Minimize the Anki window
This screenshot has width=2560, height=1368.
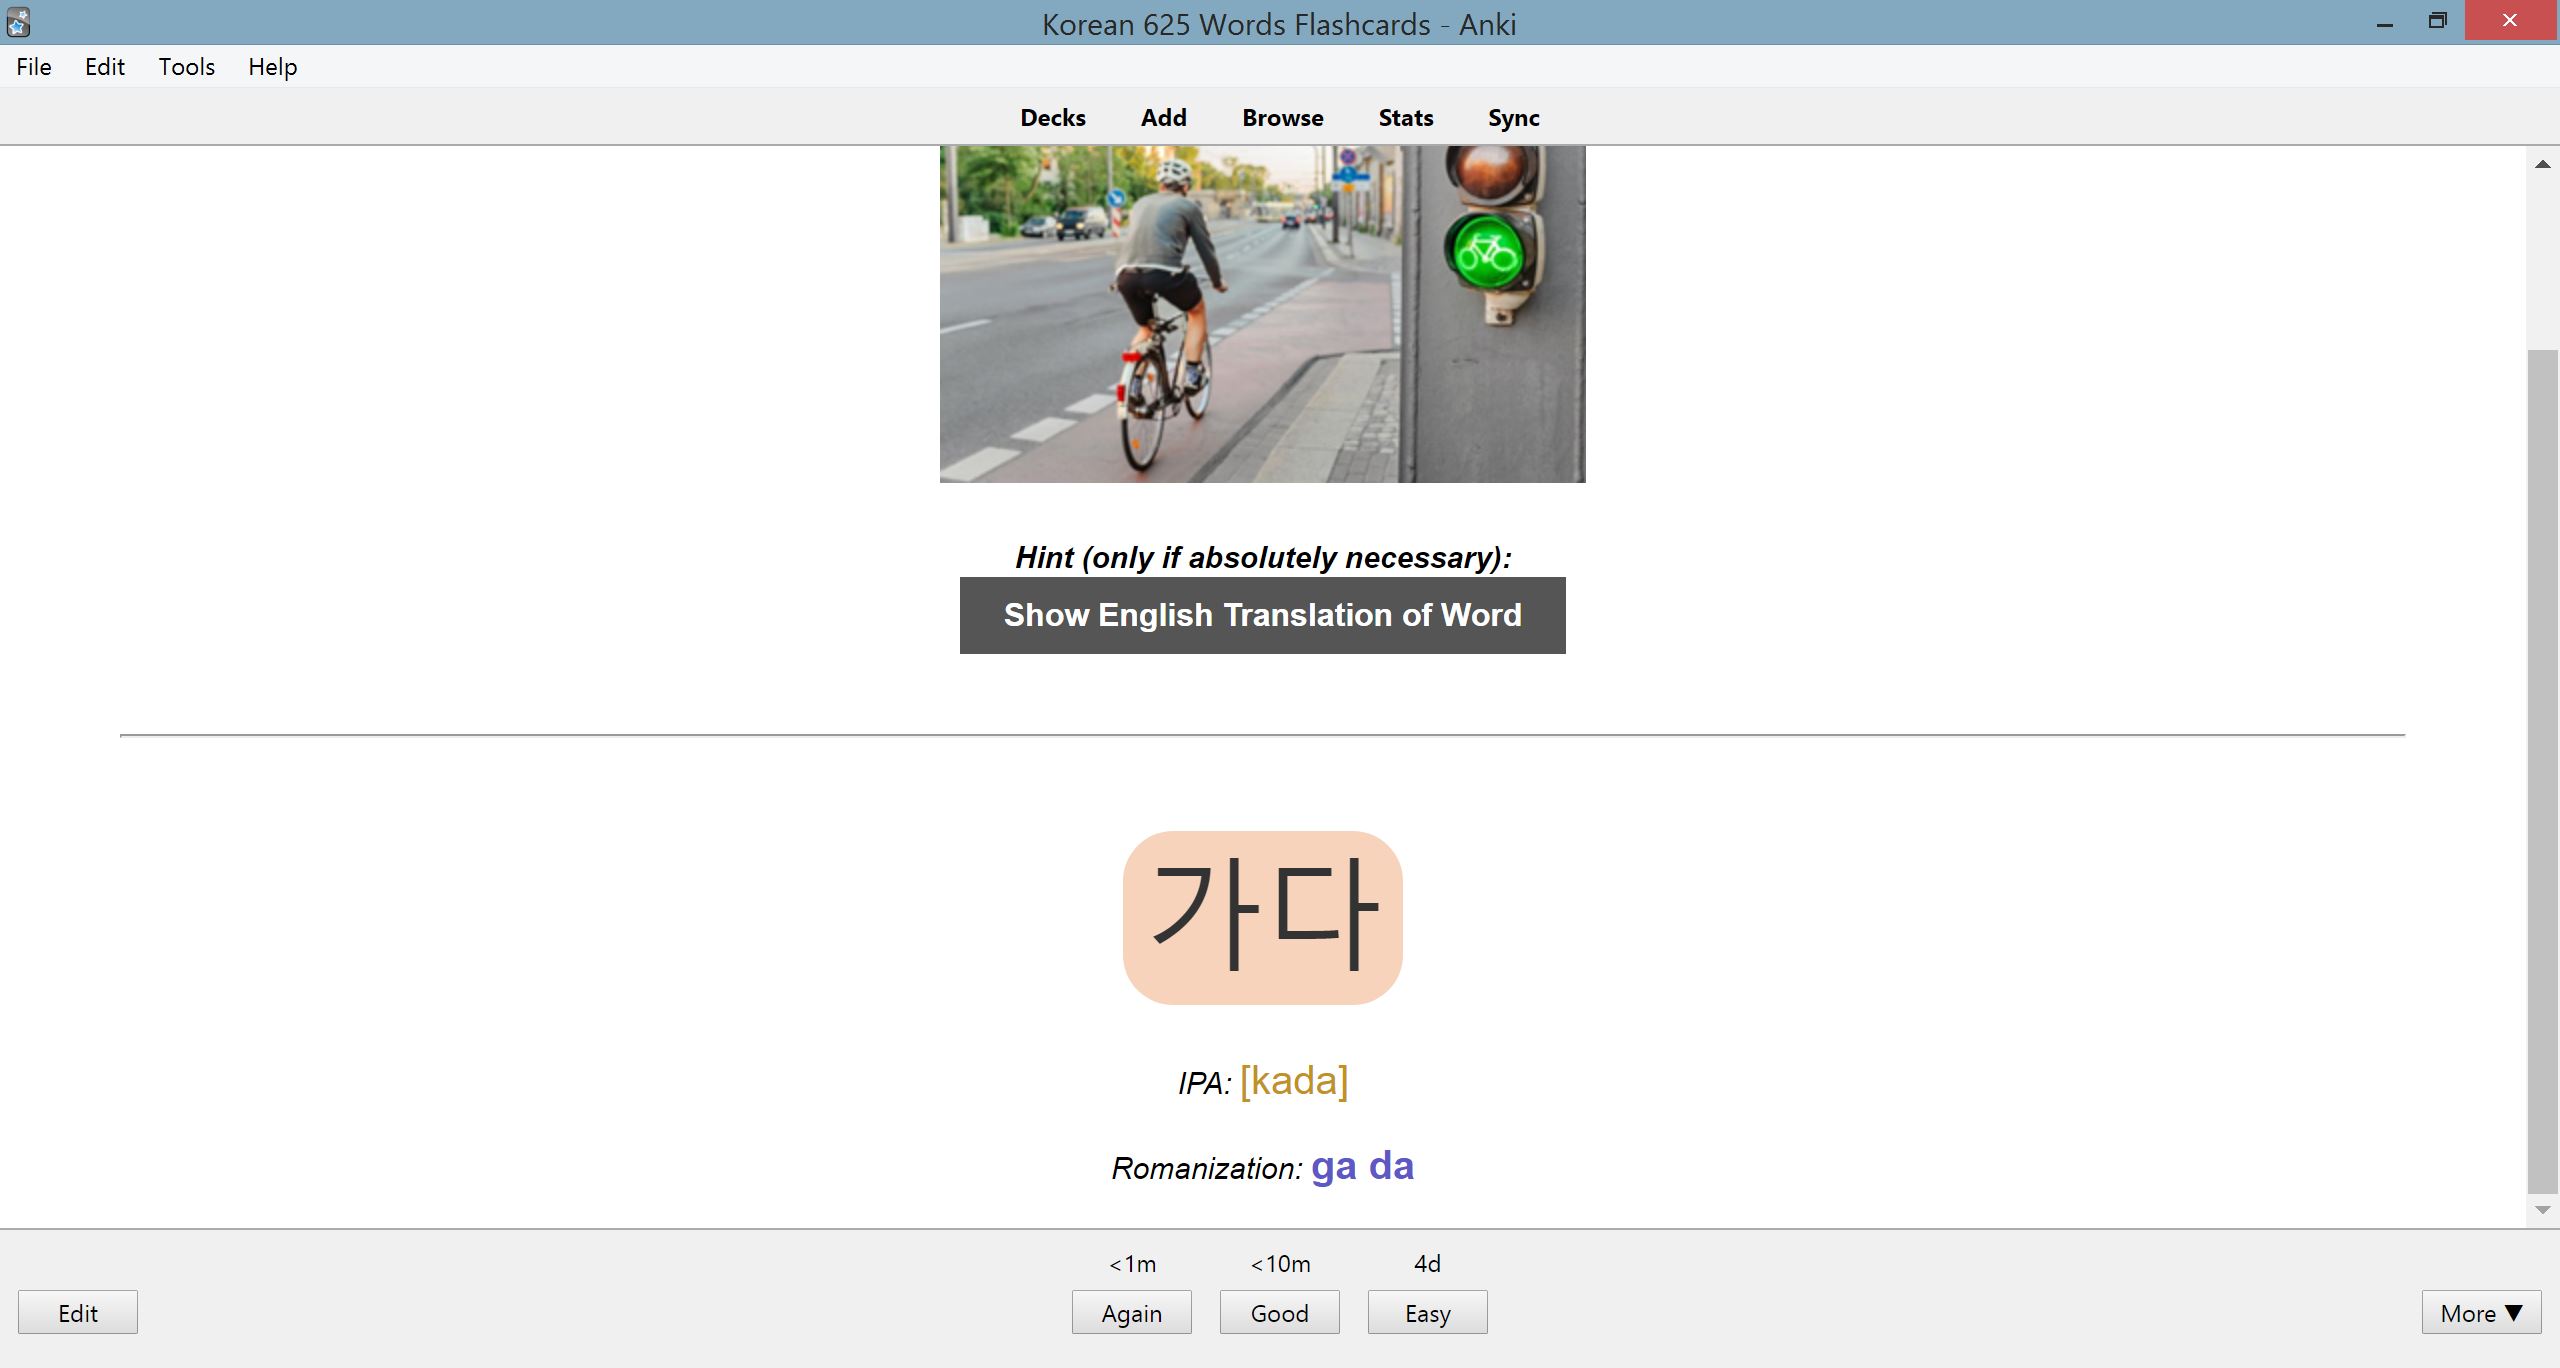(2385, 23)
